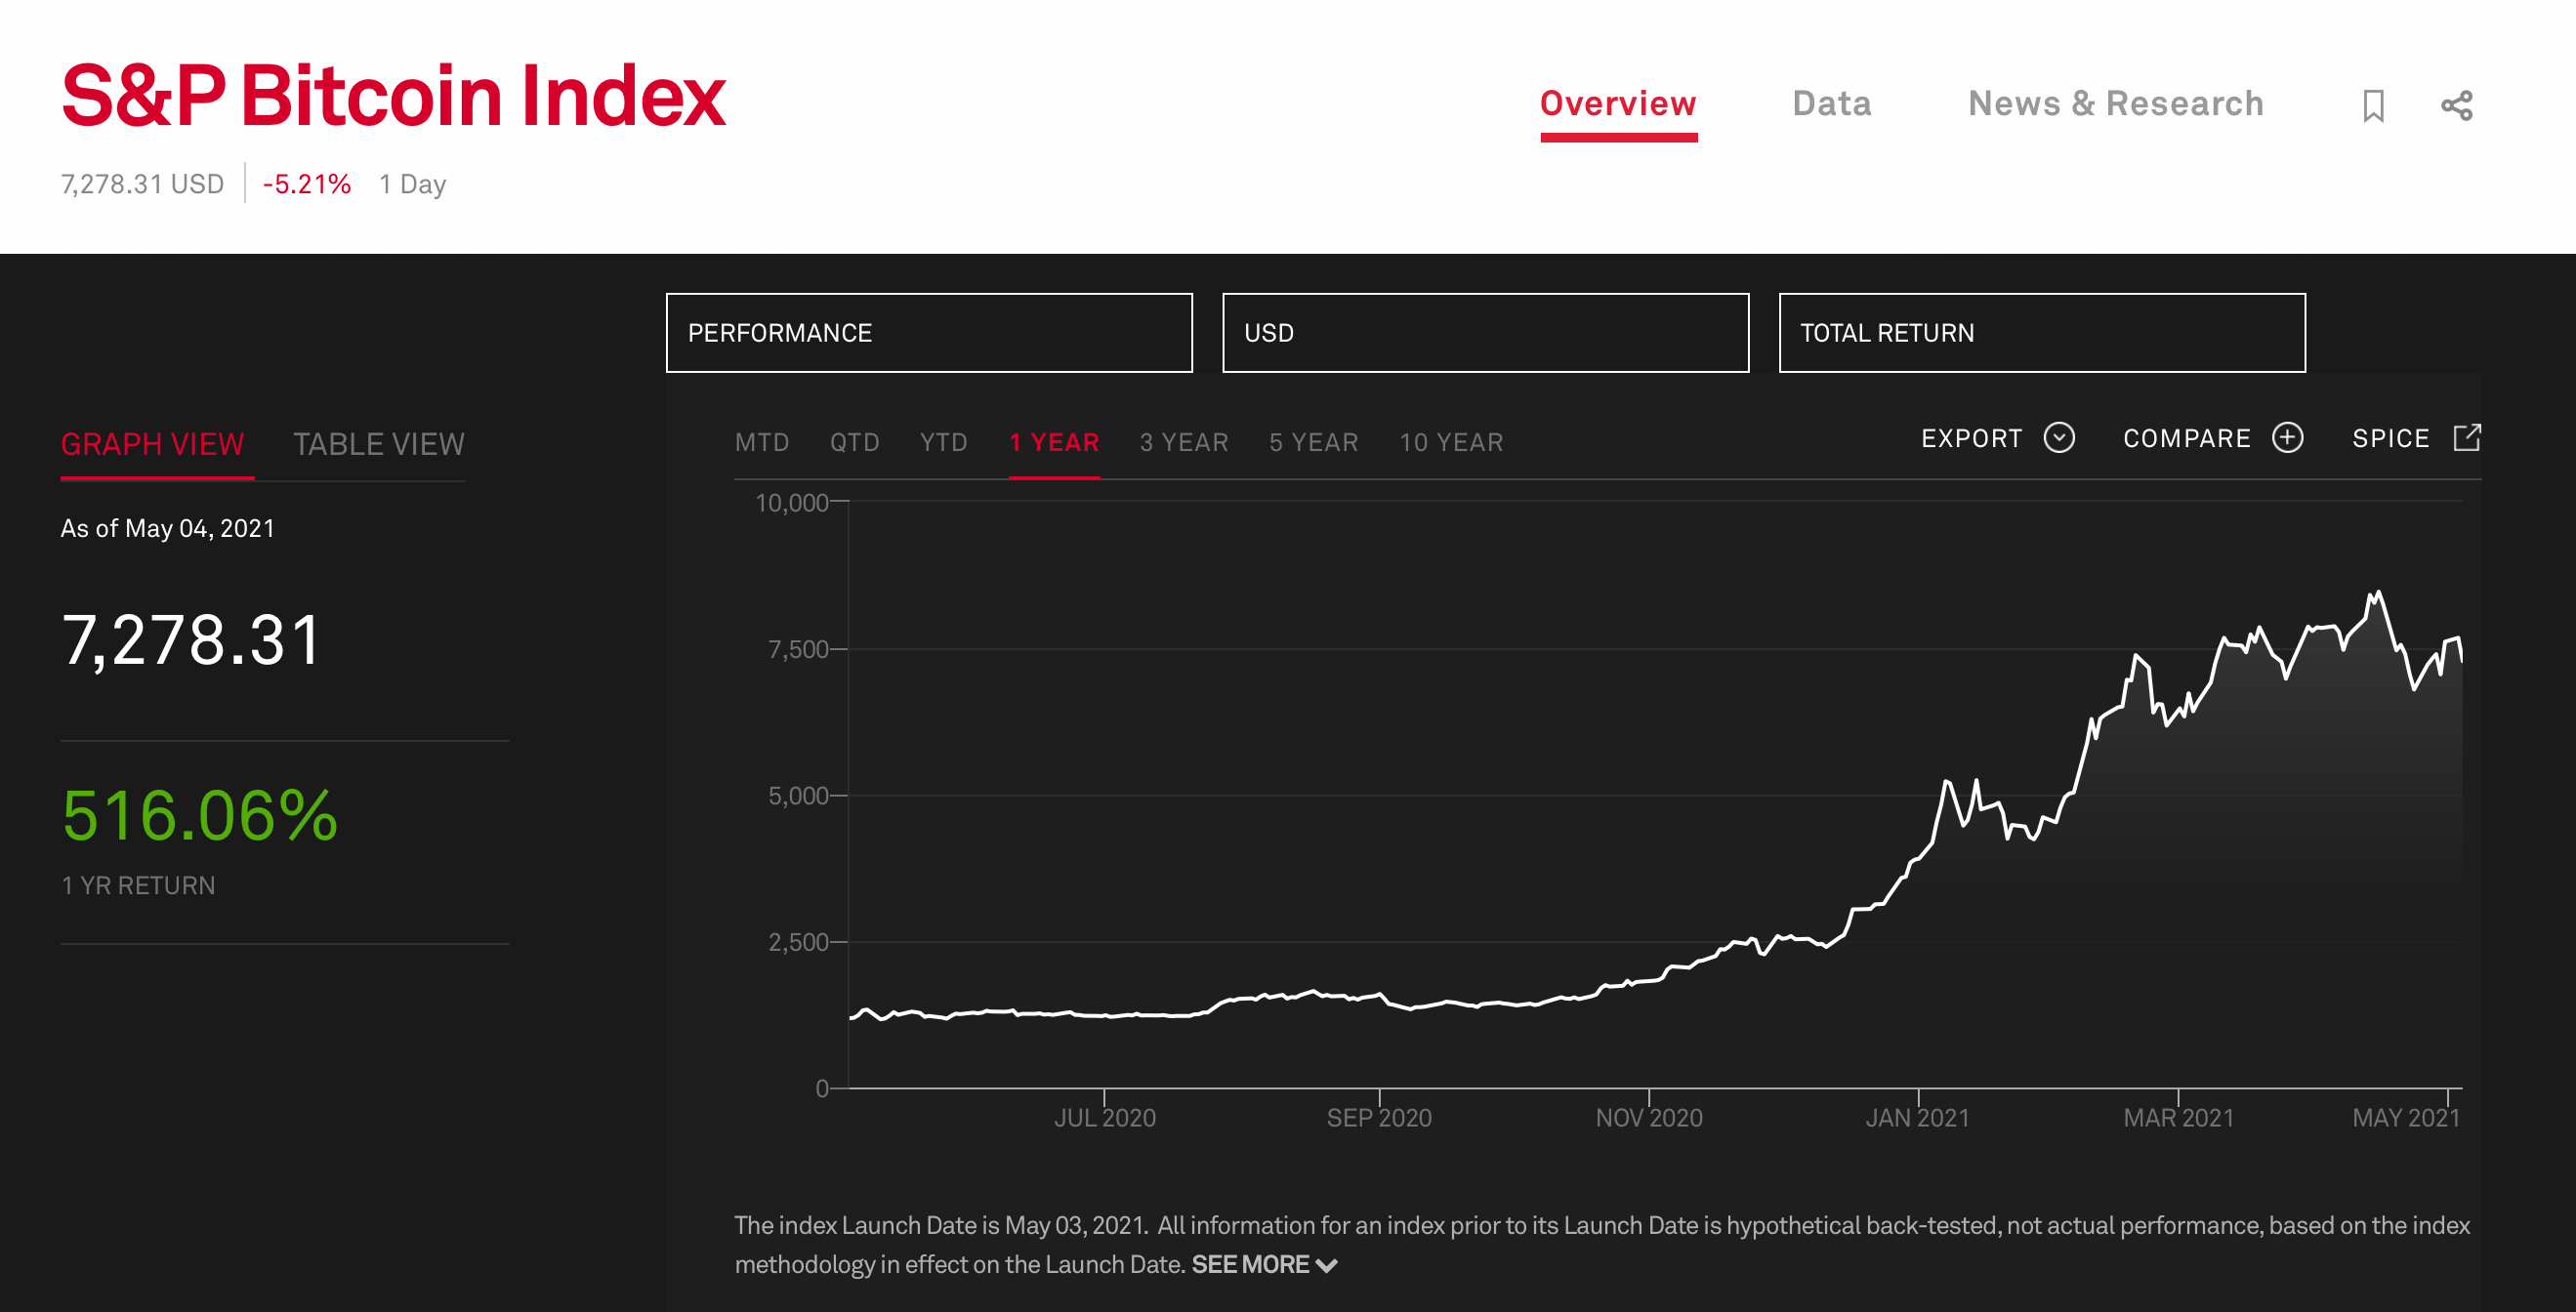Image resolution: width=2576 pixels, height=1312 pixels.
Task: Select the 5 YEAR time range
Action: point(1313,442)
